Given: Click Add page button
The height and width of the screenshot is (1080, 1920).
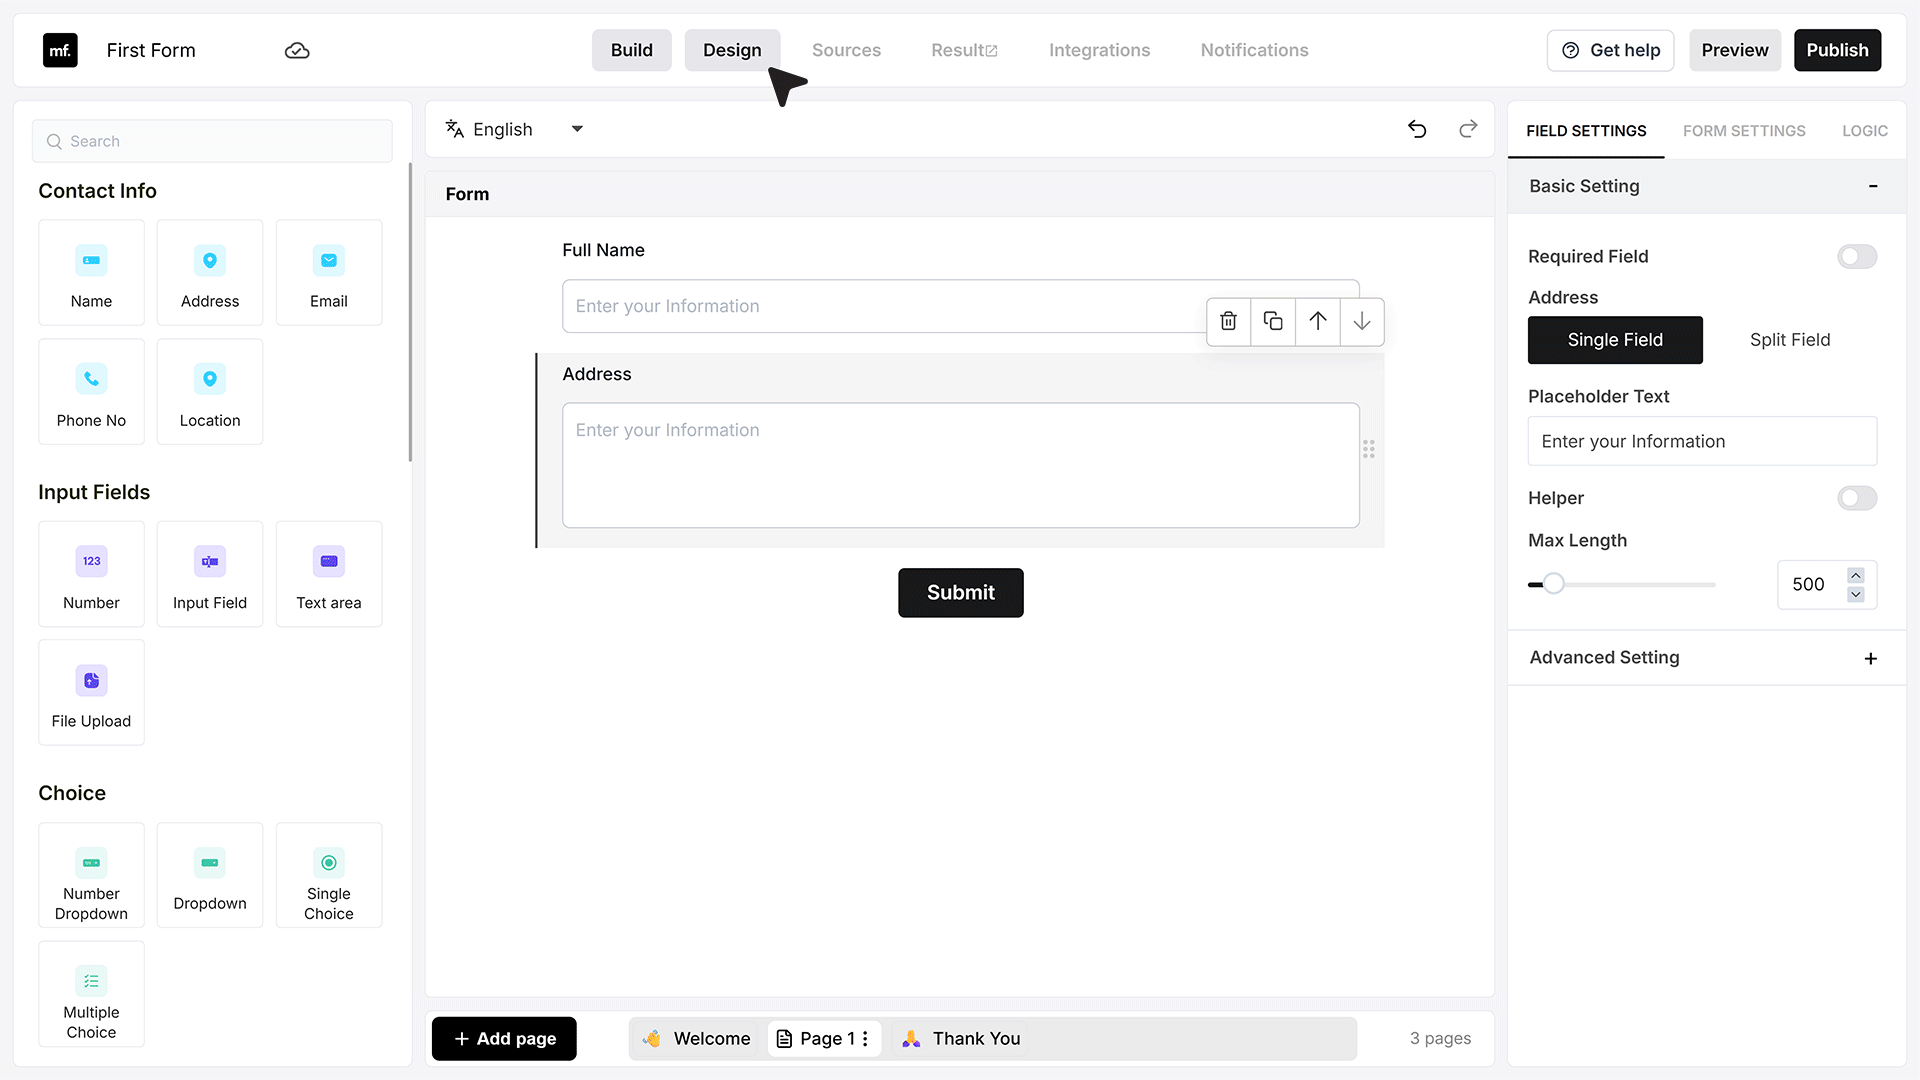Looking at the screenshot, I should (504, 1039).
